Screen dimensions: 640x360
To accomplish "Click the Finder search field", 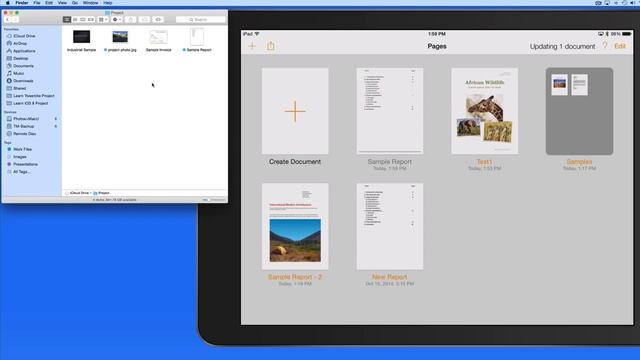I will (x=200, y=20).
